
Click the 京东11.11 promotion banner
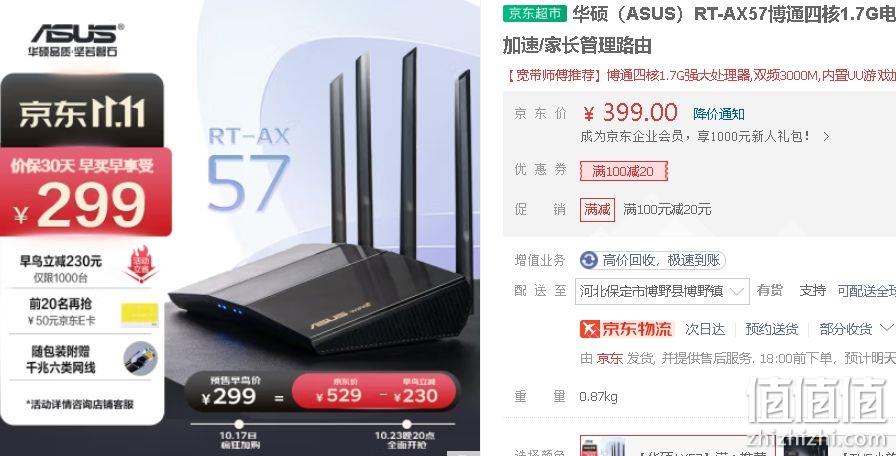82,111
